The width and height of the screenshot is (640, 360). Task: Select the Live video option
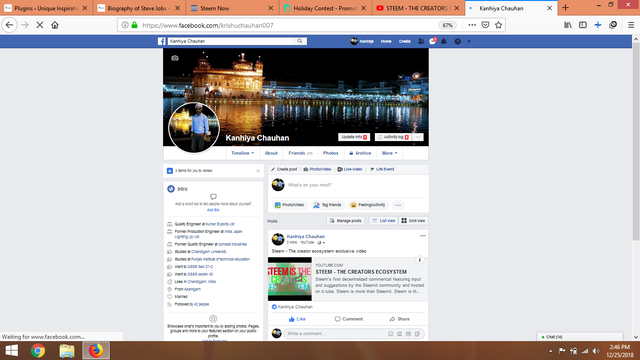click(x=350, y=169)
